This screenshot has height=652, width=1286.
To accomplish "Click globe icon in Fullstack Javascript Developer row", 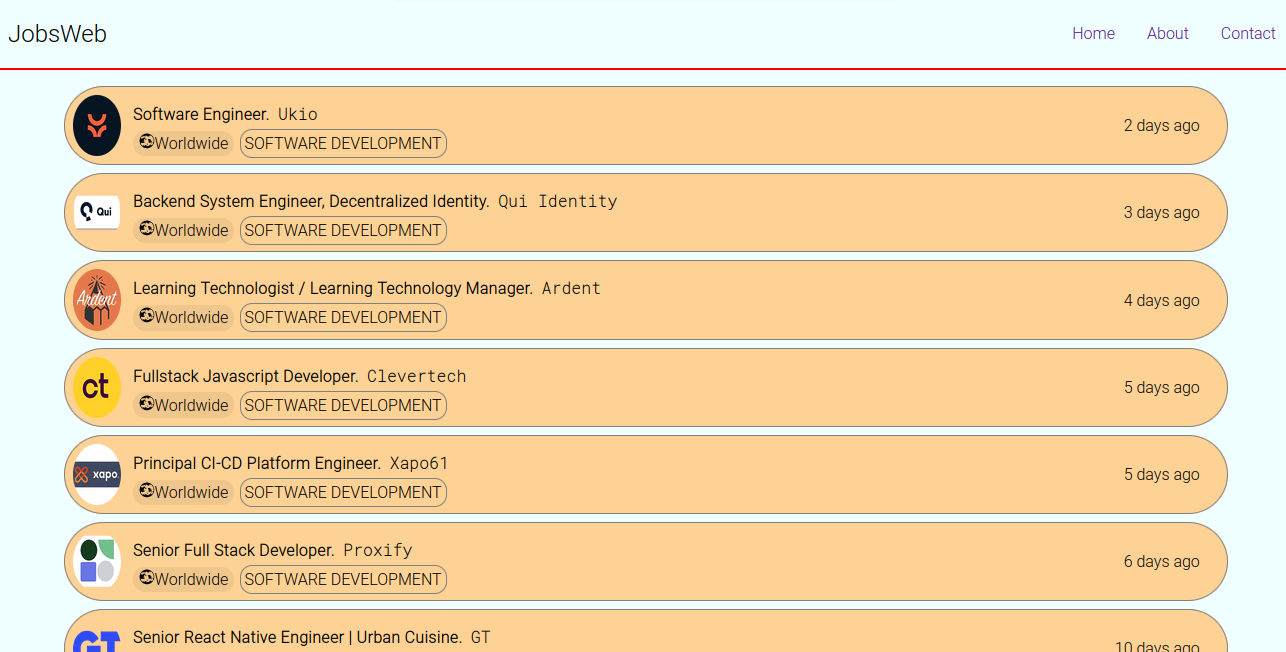I will pyautogui.click(x=146, y=404).
